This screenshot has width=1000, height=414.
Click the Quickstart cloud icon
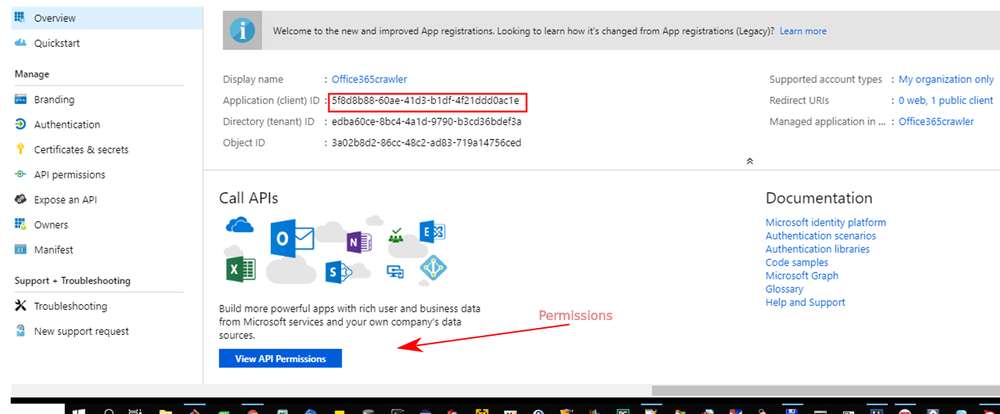[x=20, y=43]
